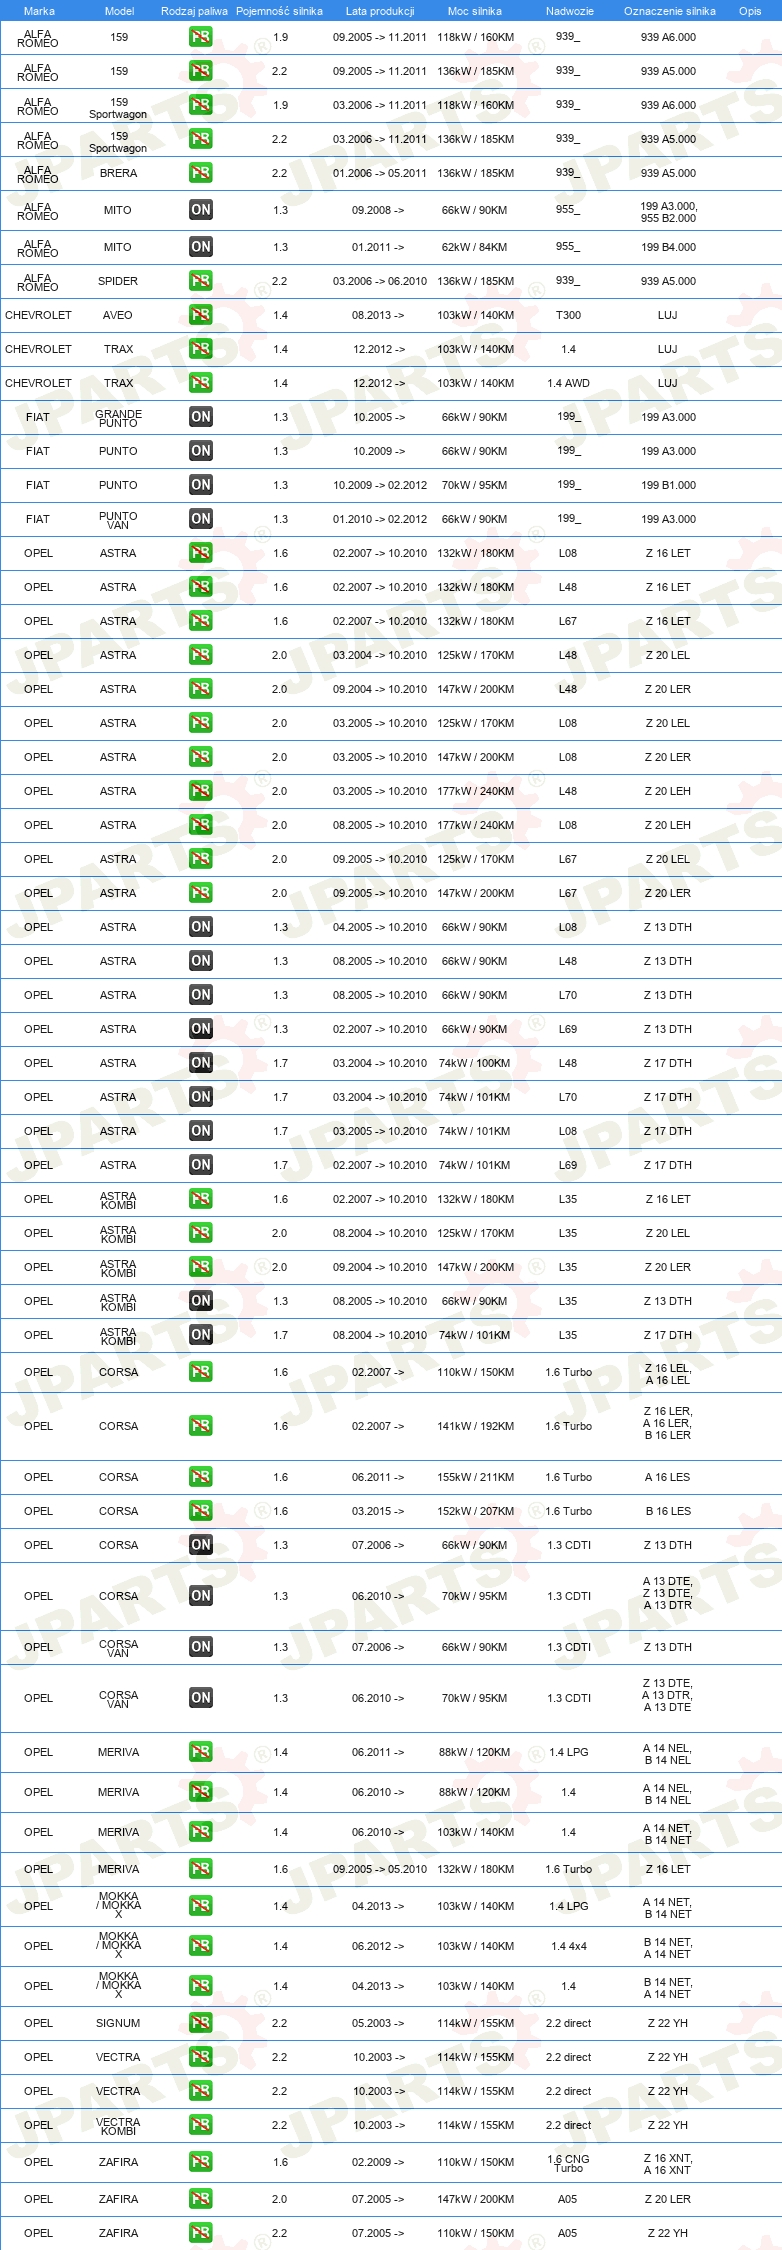Click the diesel ON icon in the Fiat Punto Van row
782x2250 pixels.
coord(200,519)
